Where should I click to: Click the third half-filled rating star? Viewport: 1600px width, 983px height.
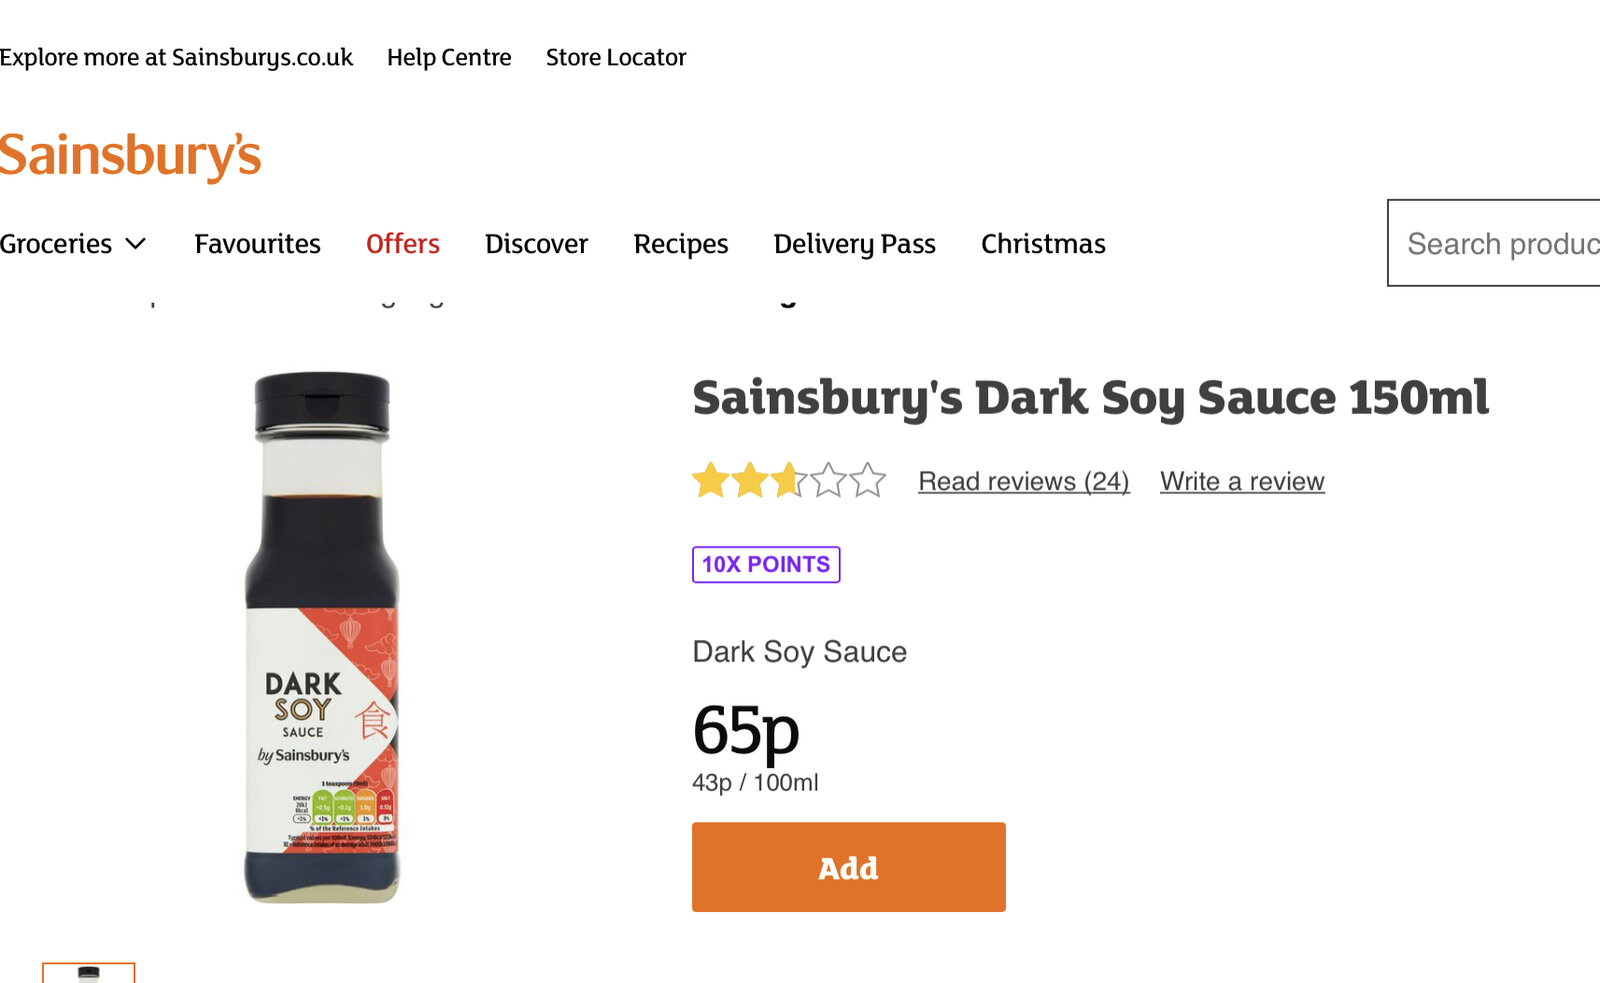789,481
